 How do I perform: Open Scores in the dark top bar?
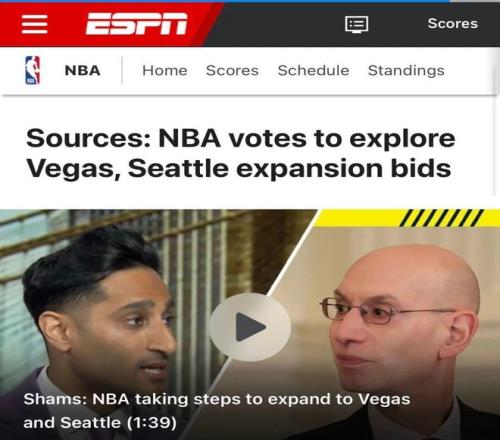[x=453, y=23]
